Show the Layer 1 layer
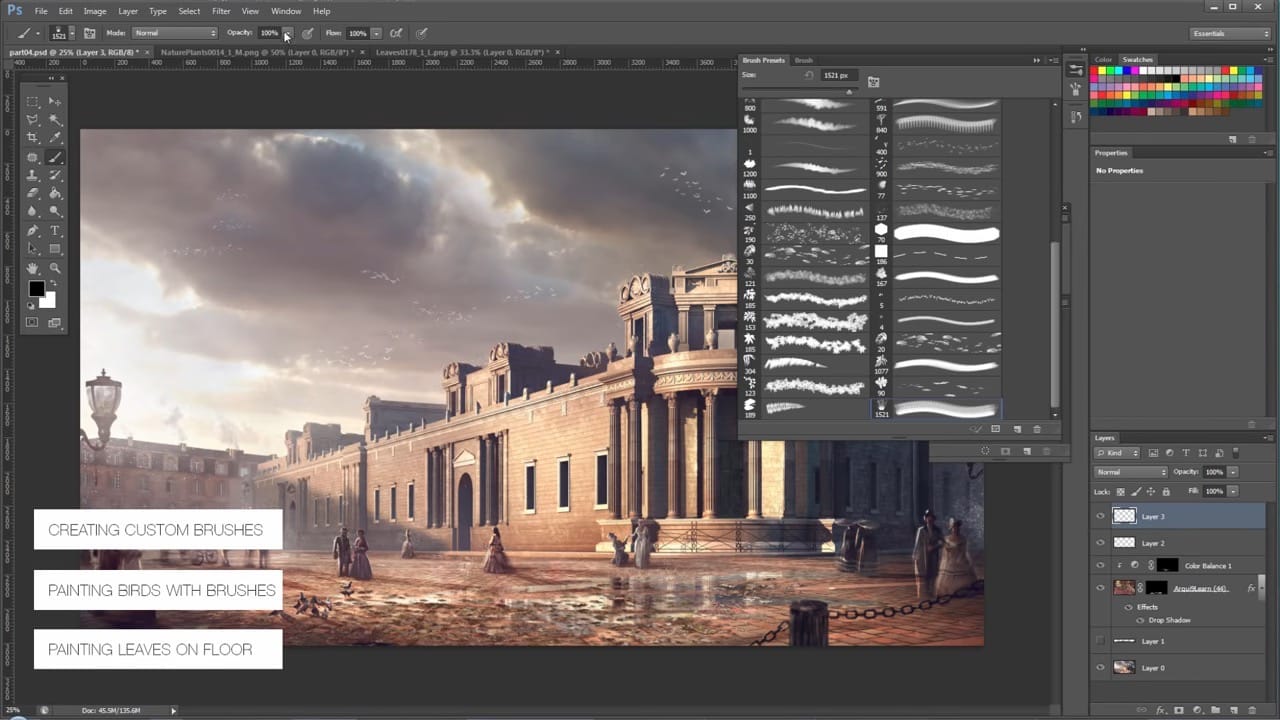Screen dimensions: 1280x720 pos(1100,640)
